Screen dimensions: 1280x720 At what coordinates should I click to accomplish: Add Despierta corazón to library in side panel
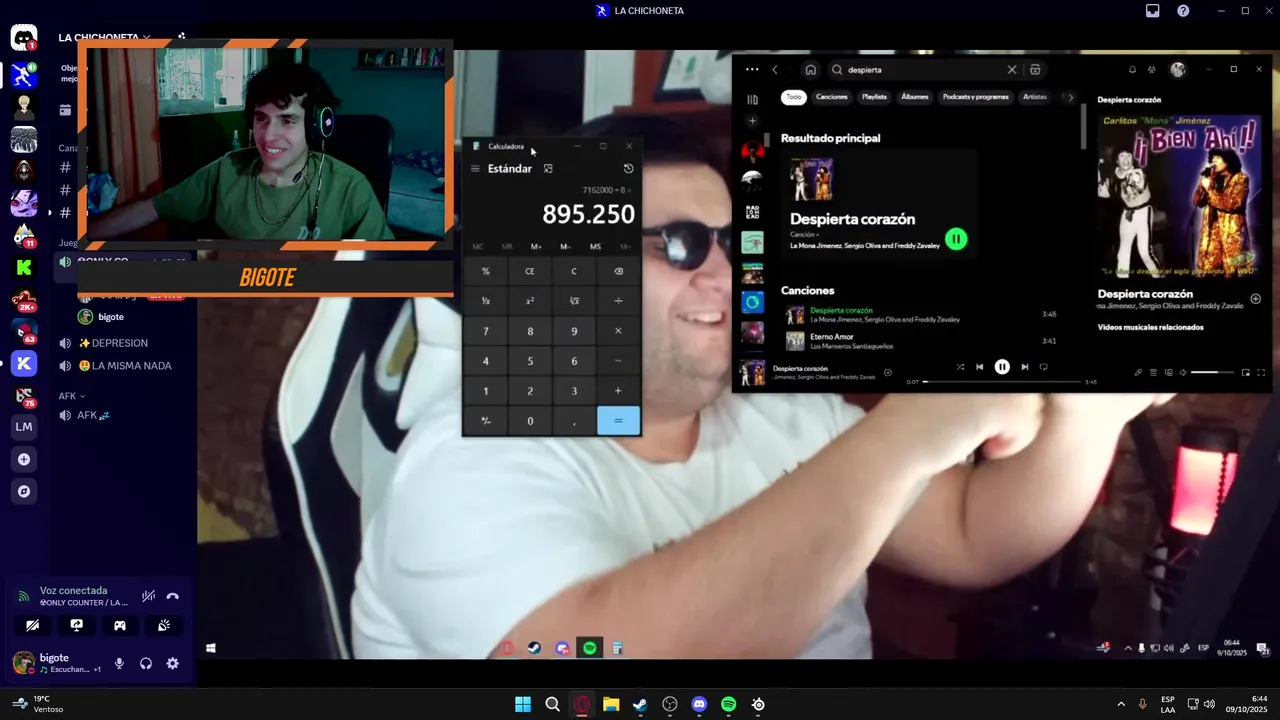(1256, 298)
